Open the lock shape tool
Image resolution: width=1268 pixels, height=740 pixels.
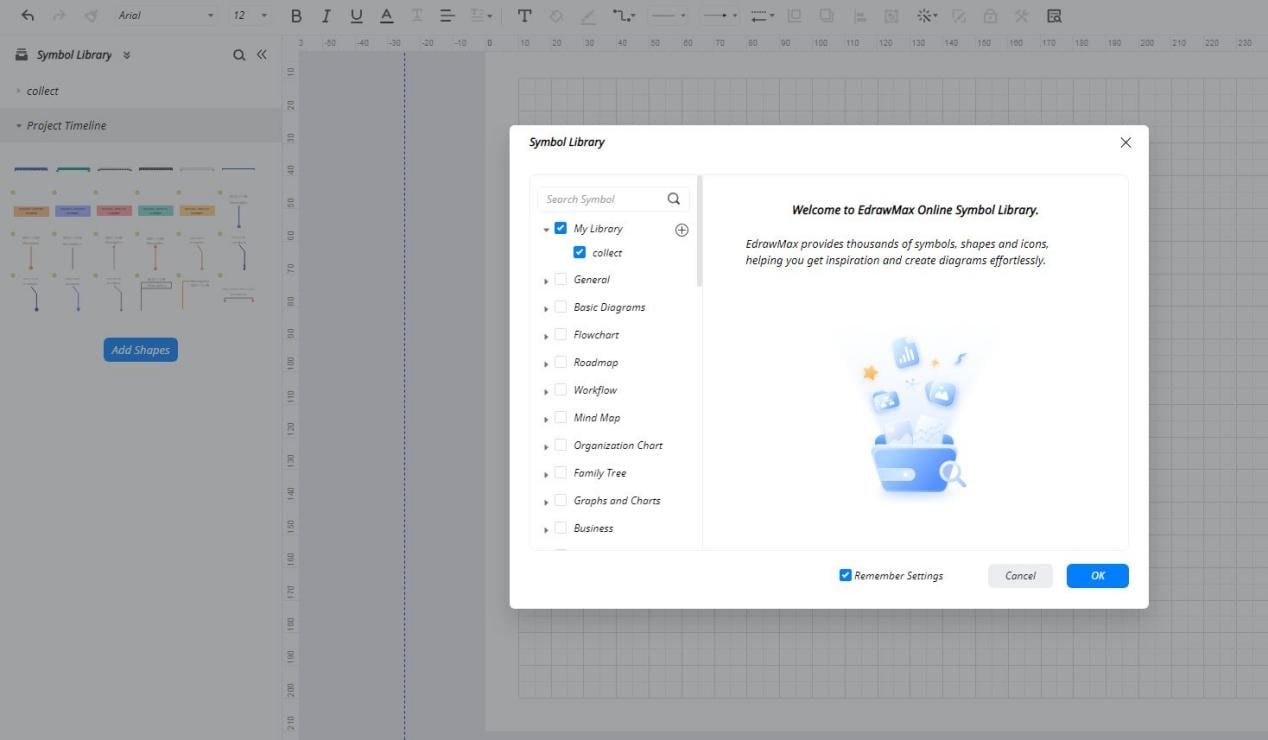click(990, 16)
